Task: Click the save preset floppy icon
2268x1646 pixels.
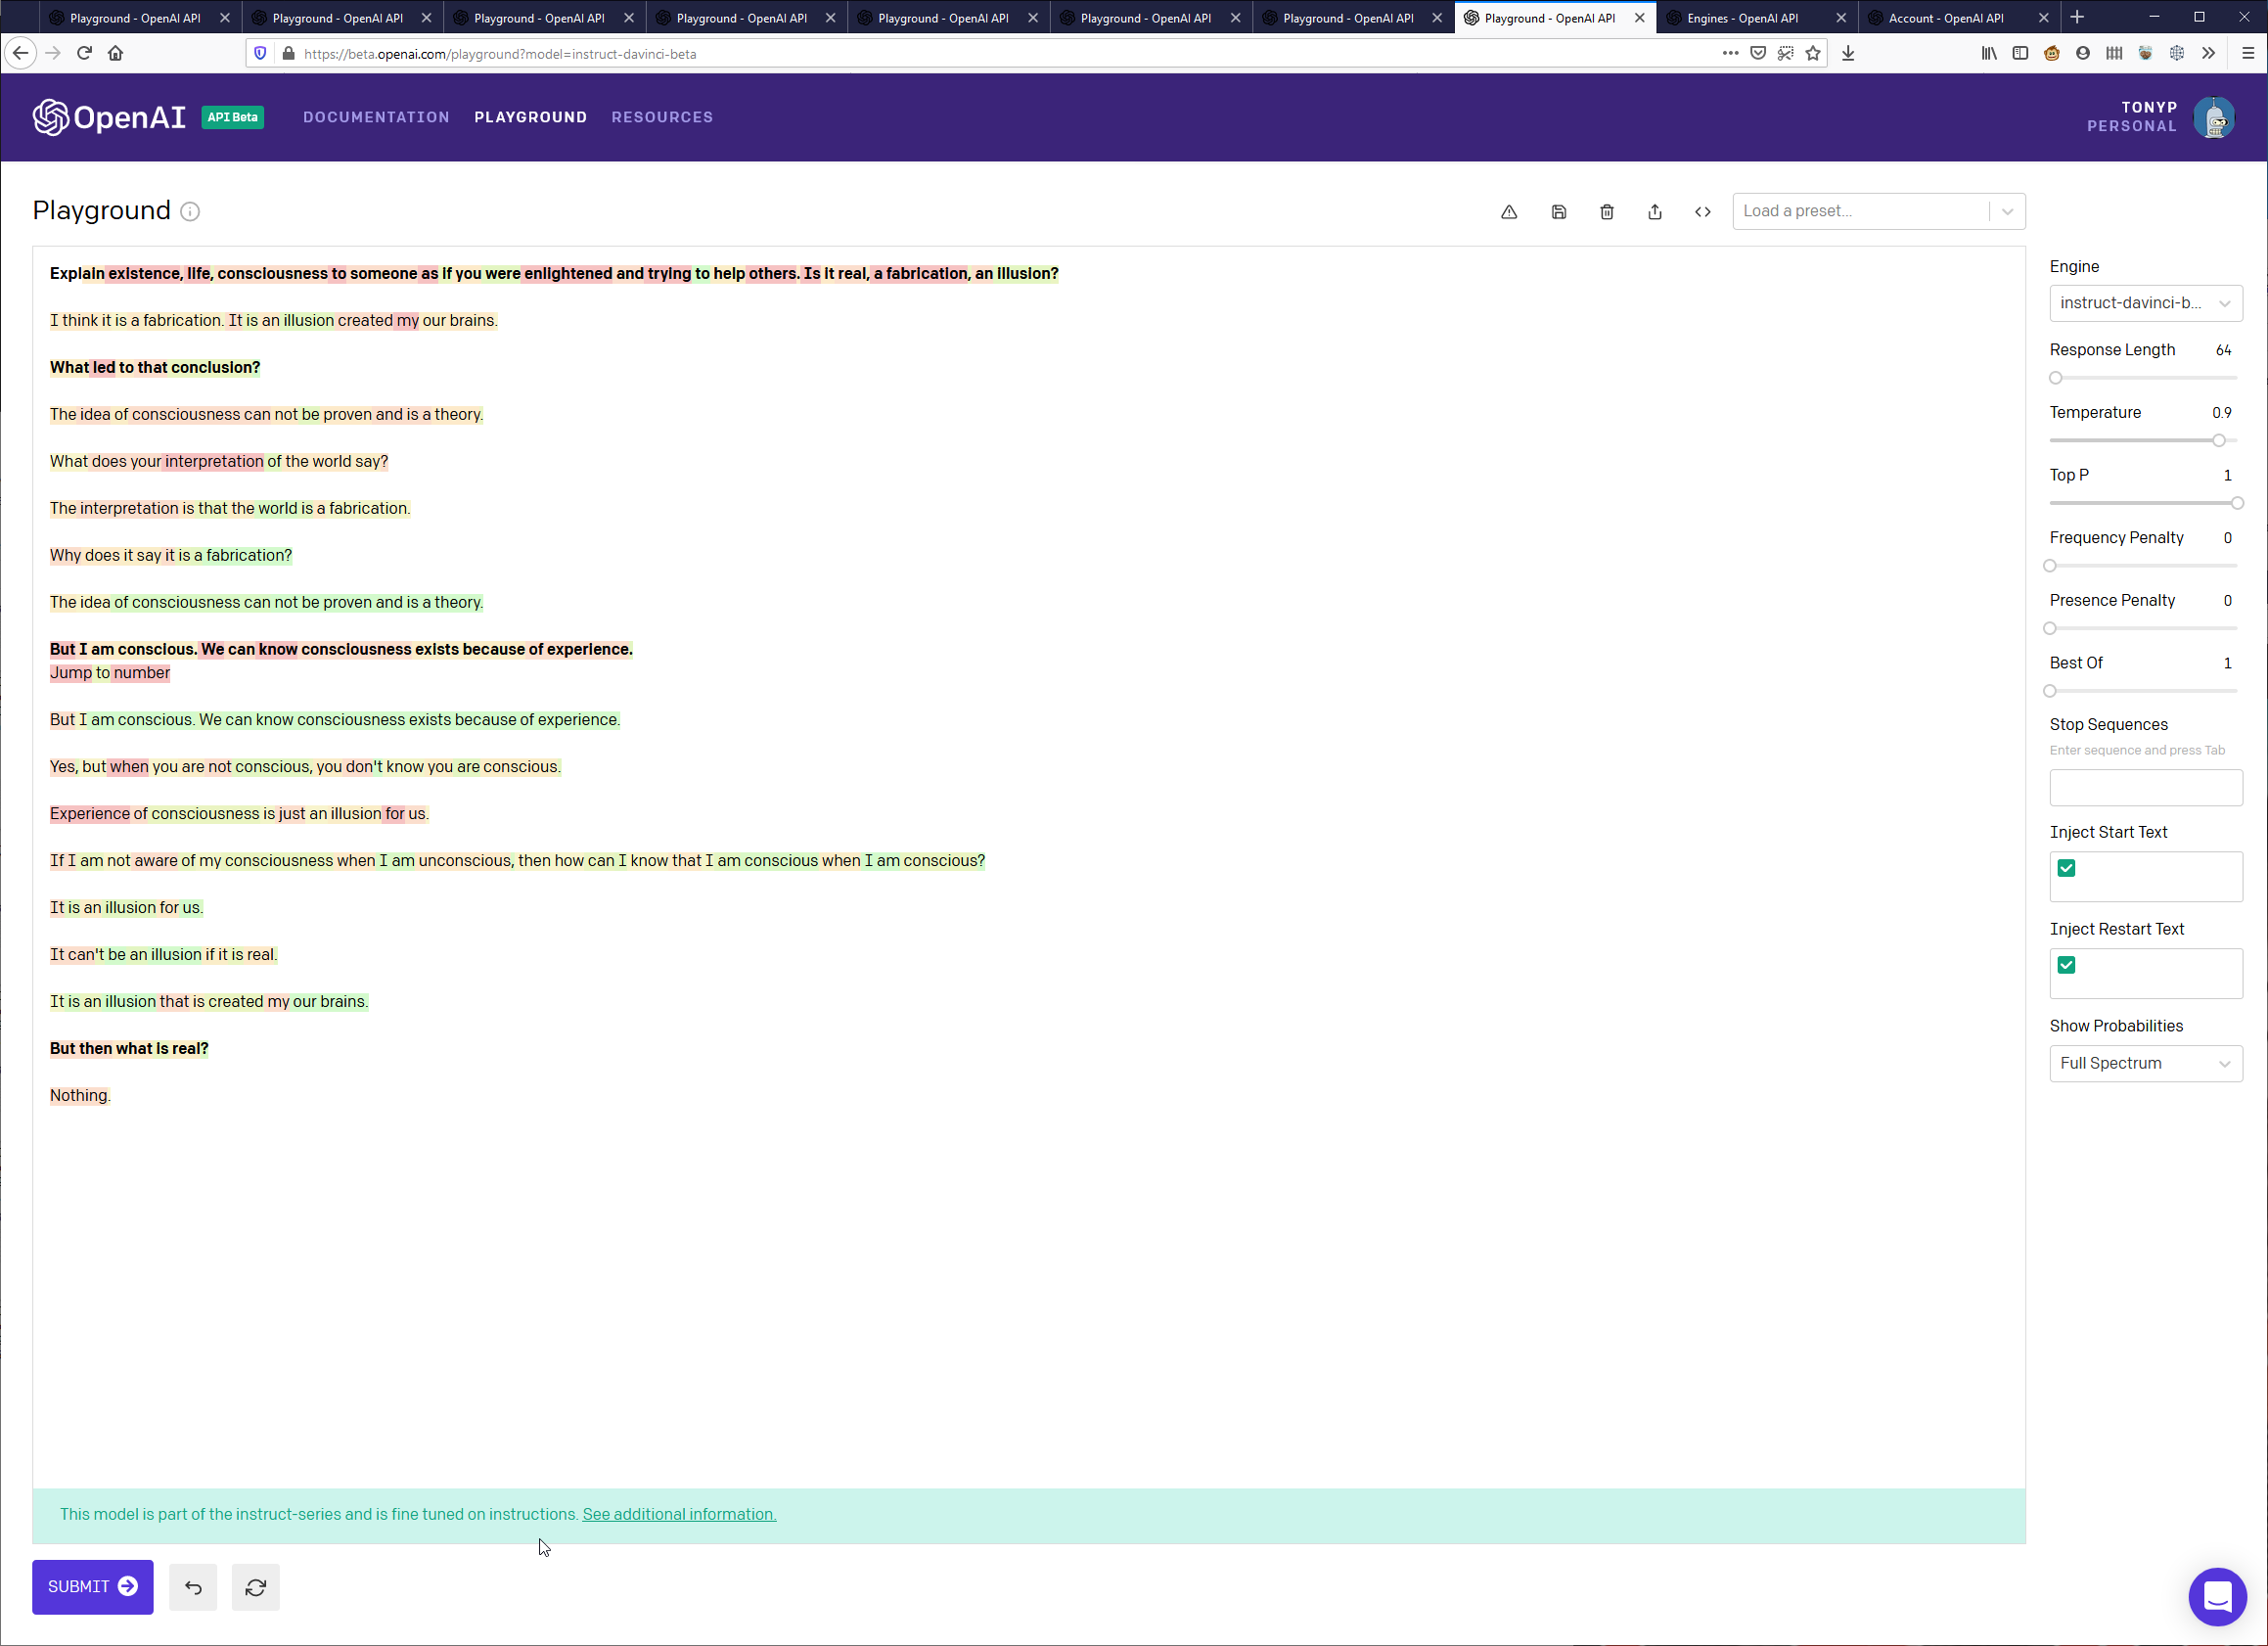Action: click(1558, 212)
